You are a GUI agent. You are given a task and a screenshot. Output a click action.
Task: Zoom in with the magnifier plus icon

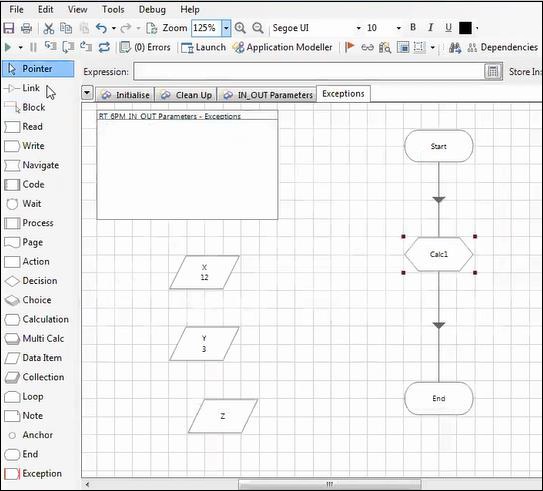point(240,28)
